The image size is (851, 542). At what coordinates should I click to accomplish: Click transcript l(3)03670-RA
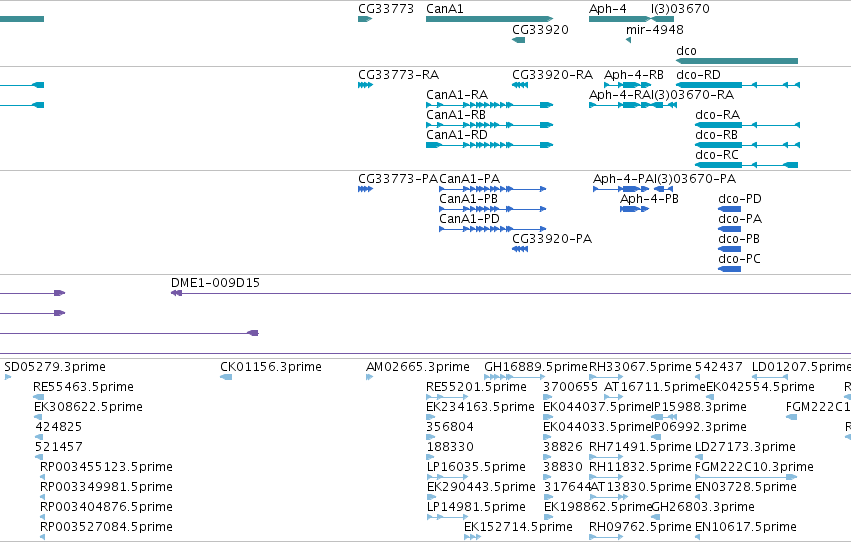(x=665, y=105)
